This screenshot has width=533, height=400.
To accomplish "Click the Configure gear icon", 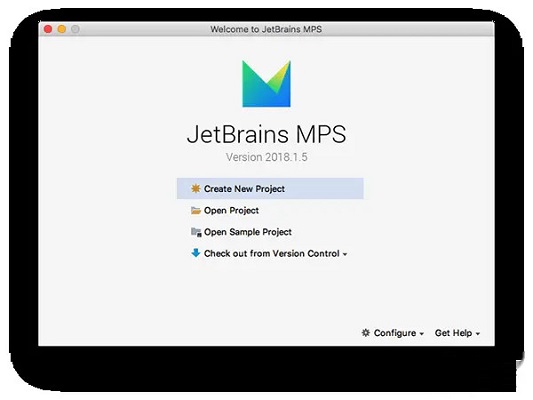I will pyautogui.click(x=366, y=333).
